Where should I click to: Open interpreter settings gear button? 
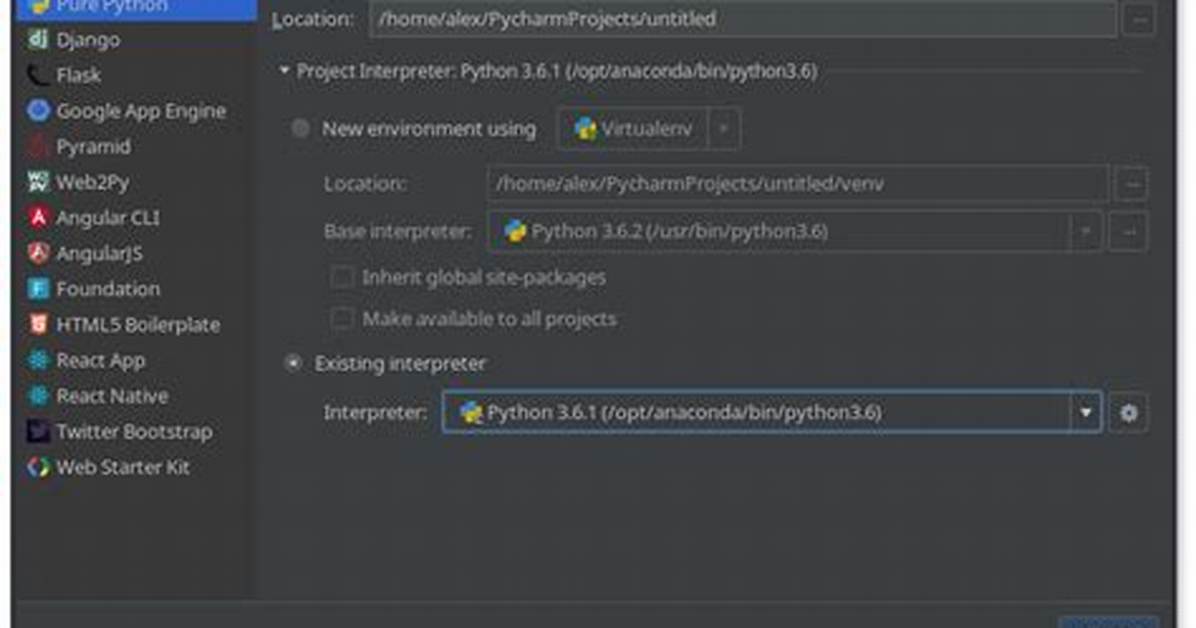[x=1128, y=413]
